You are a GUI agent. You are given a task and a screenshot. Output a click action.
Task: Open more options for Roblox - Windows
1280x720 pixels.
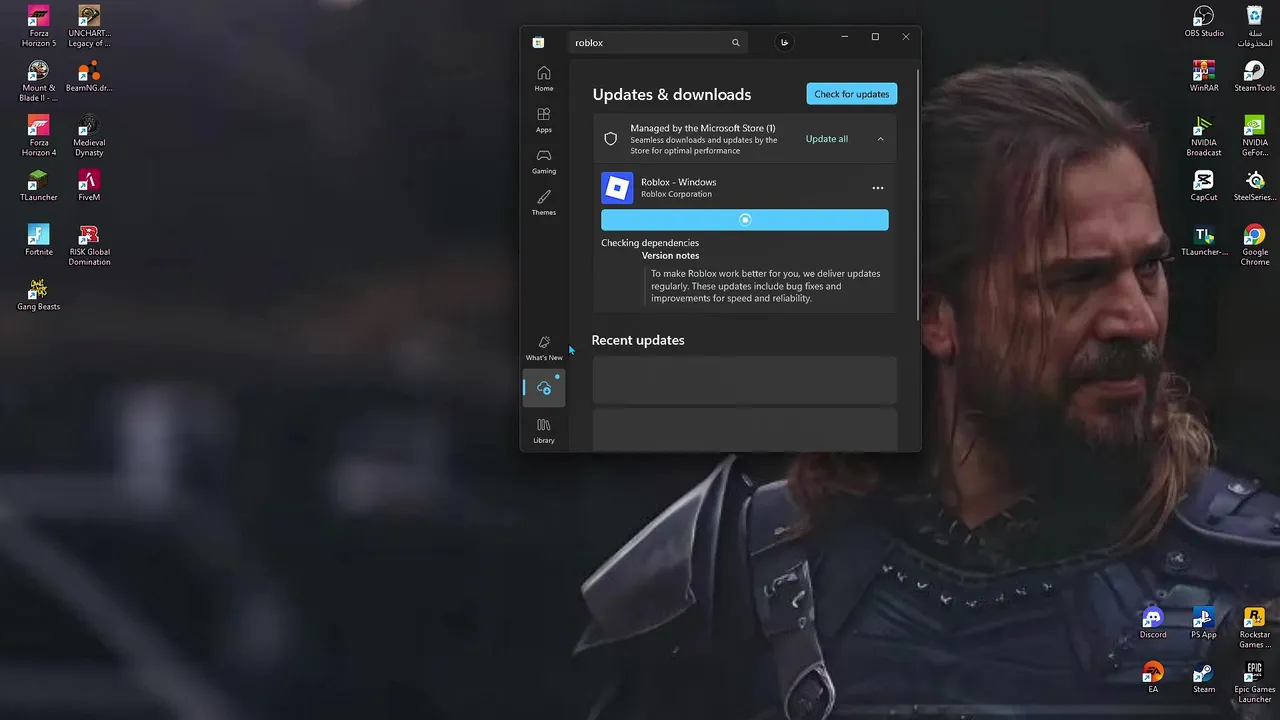(x=878, y=188)
